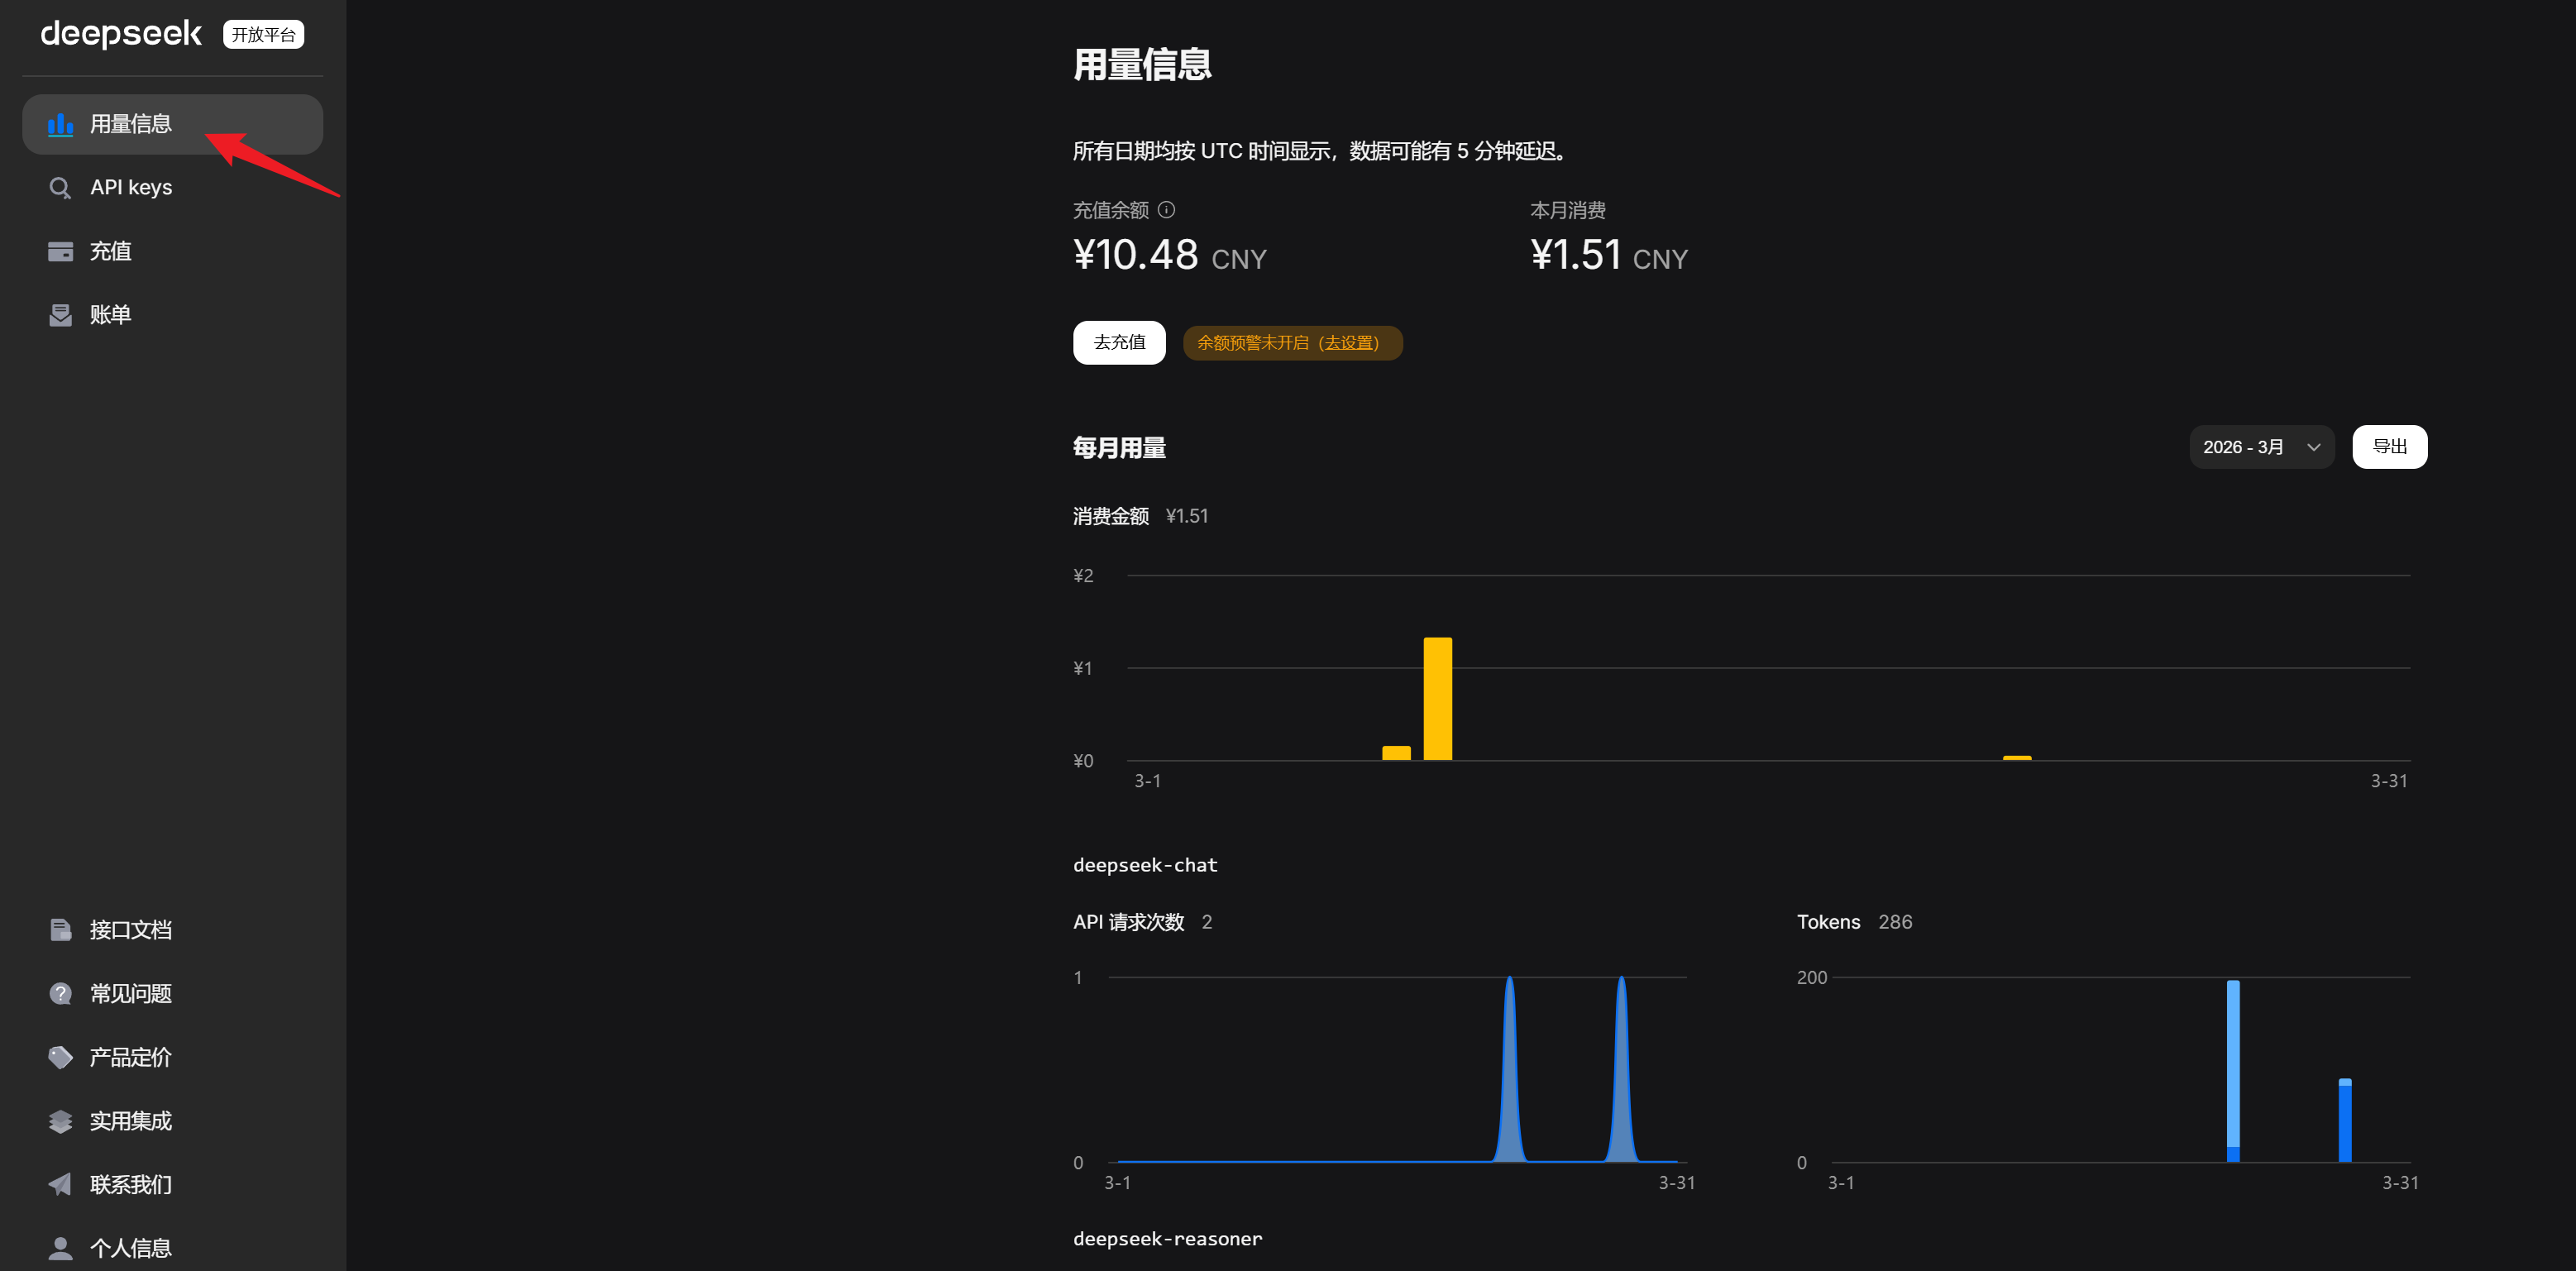Click the 导出 export button

(2389, 447)
